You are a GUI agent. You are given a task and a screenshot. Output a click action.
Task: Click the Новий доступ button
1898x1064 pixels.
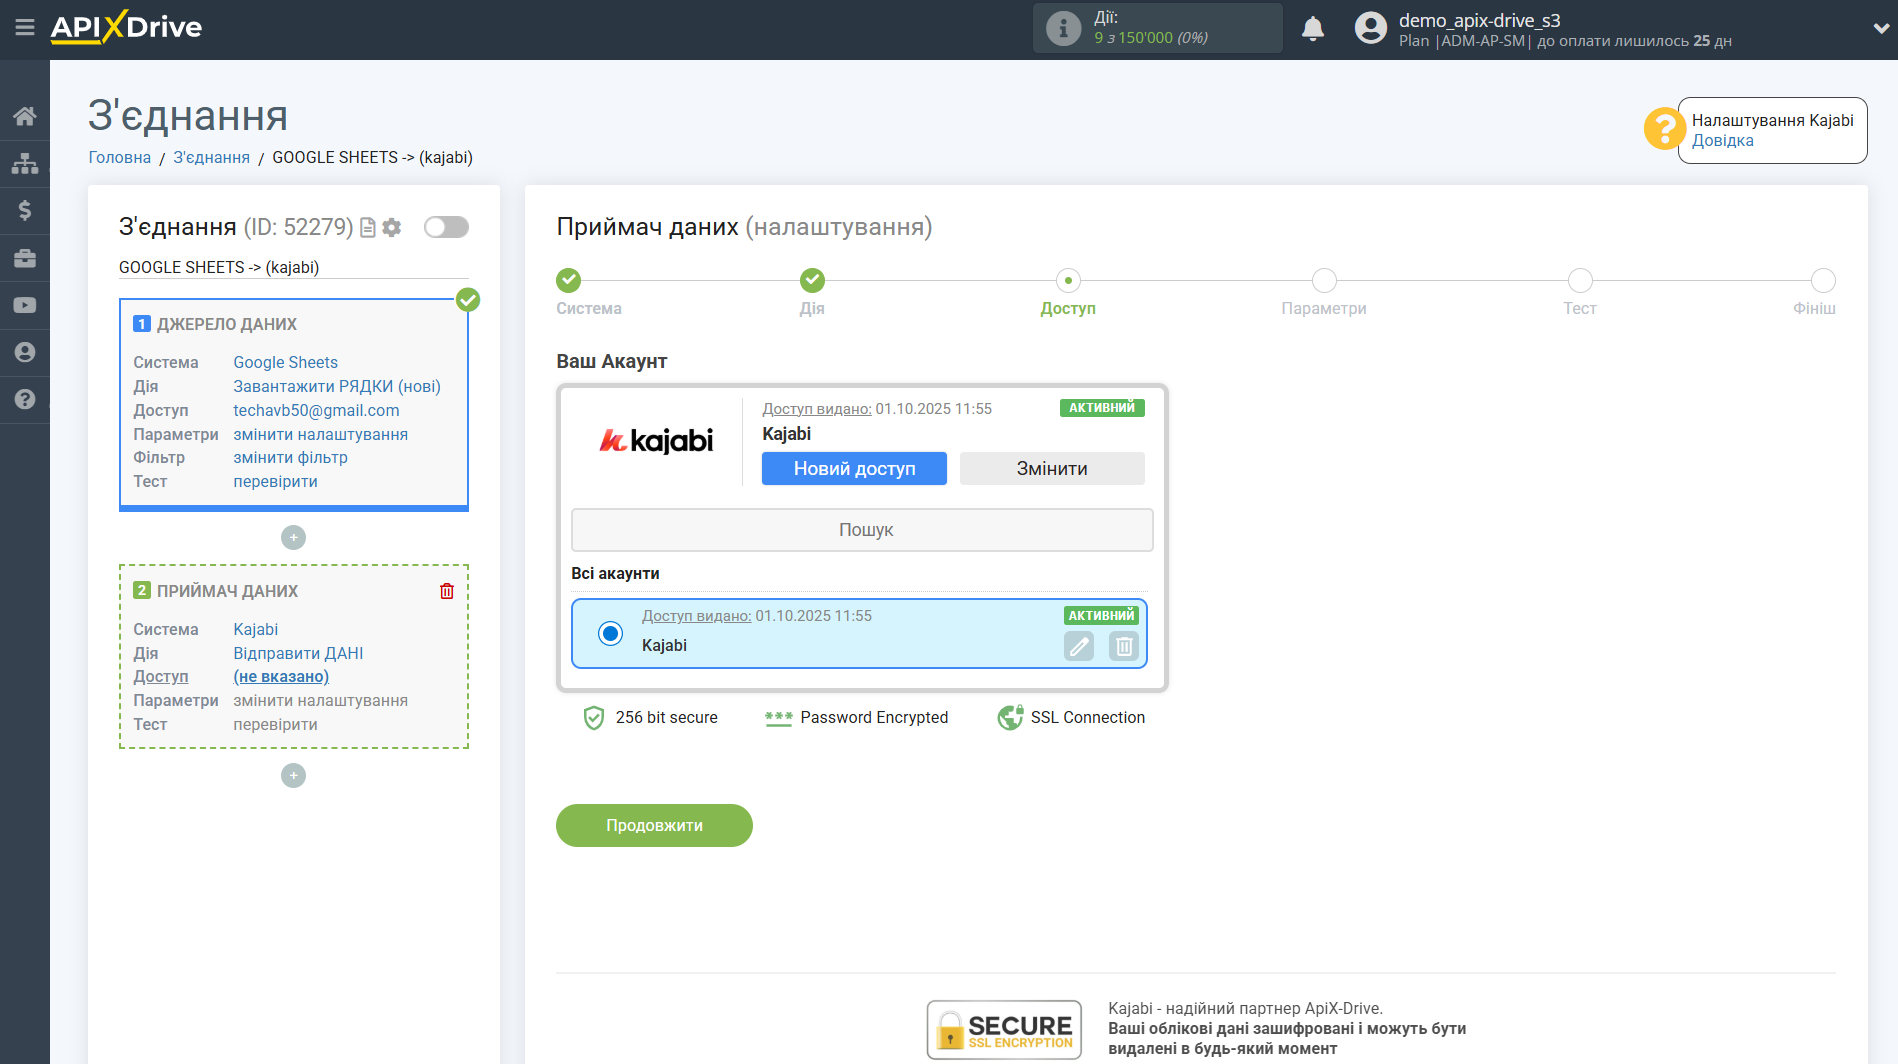854,468
